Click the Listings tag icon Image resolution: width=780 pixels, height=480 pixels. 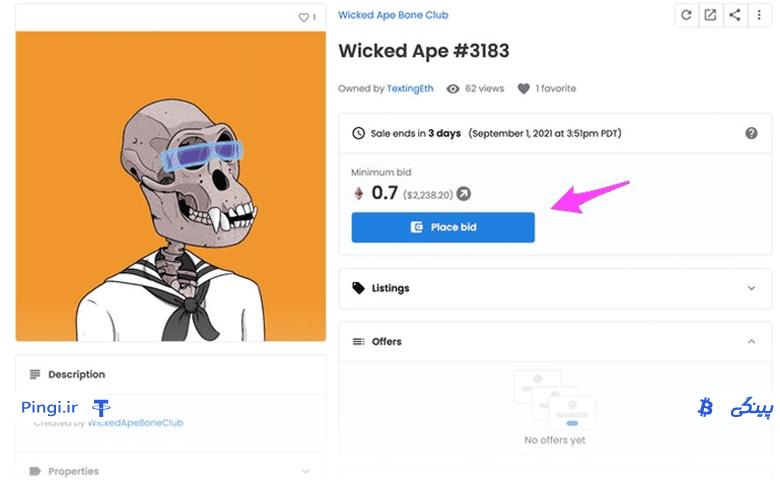[x=358, y=288]
